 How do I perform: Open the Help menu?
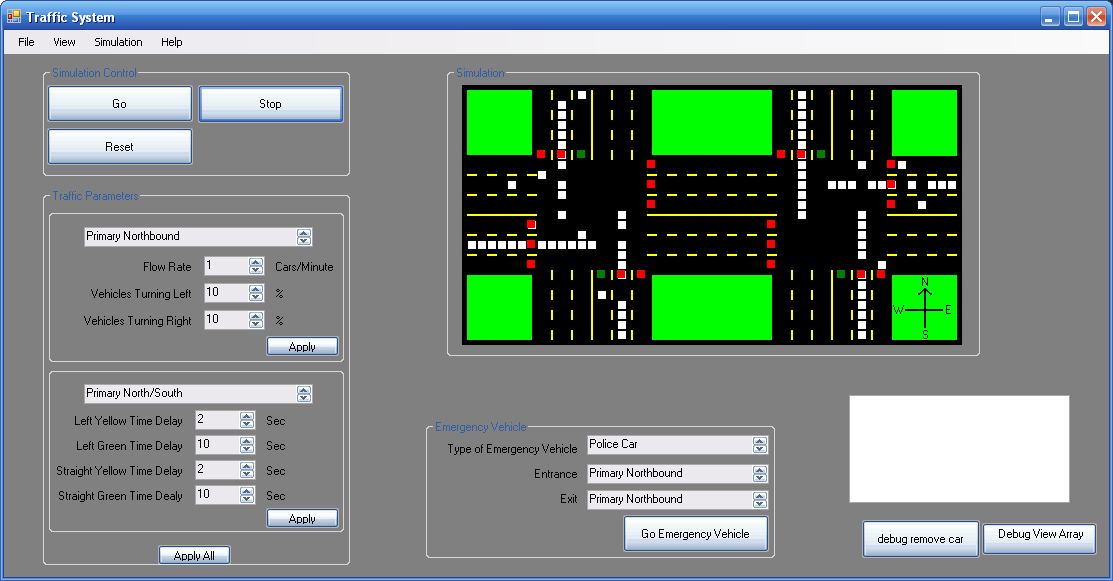coord(172,42)
